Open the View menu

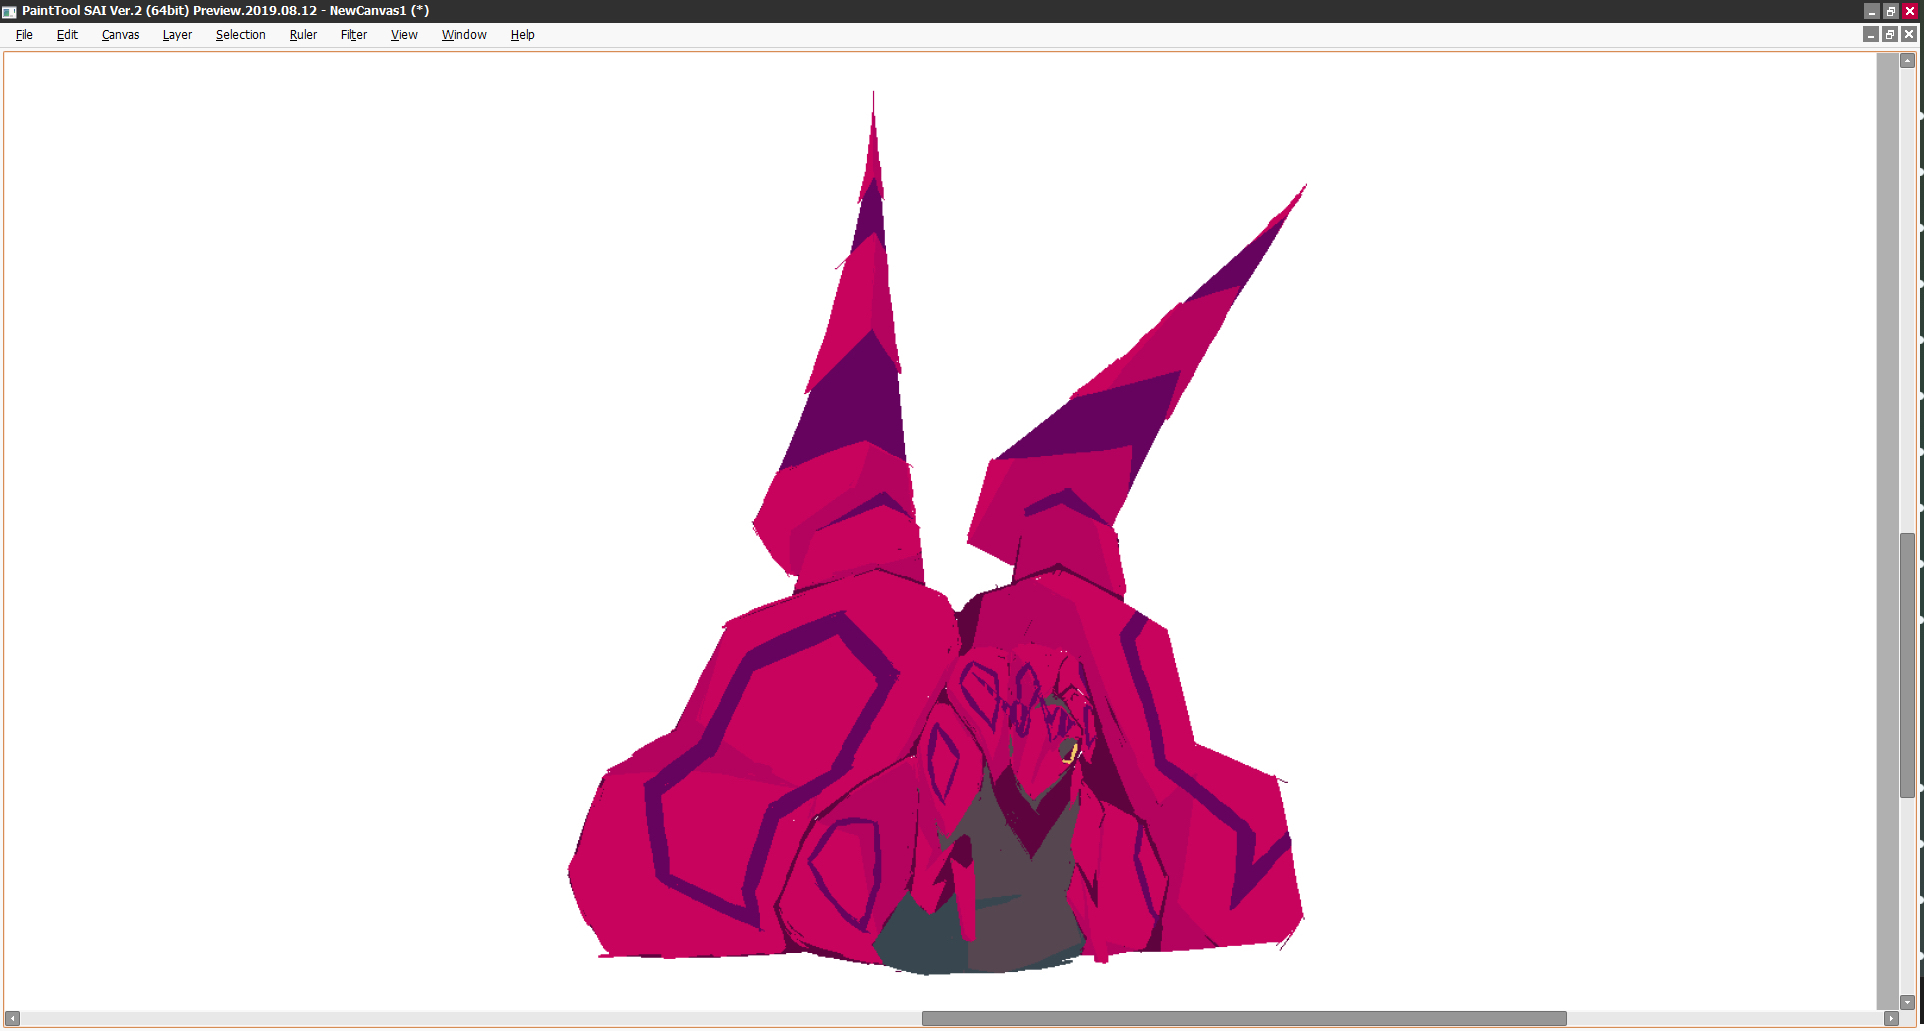404,35
